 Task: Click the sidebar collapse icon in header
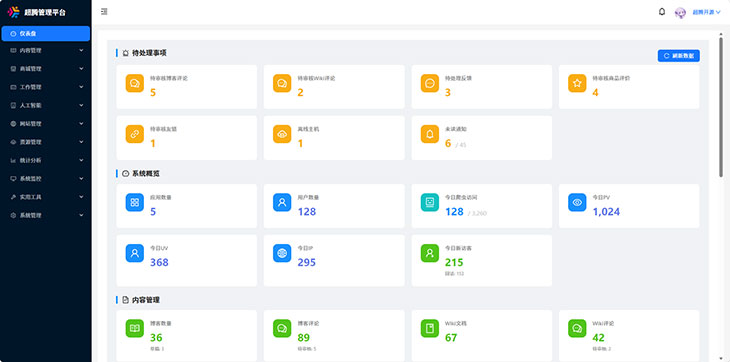point(104,12)
